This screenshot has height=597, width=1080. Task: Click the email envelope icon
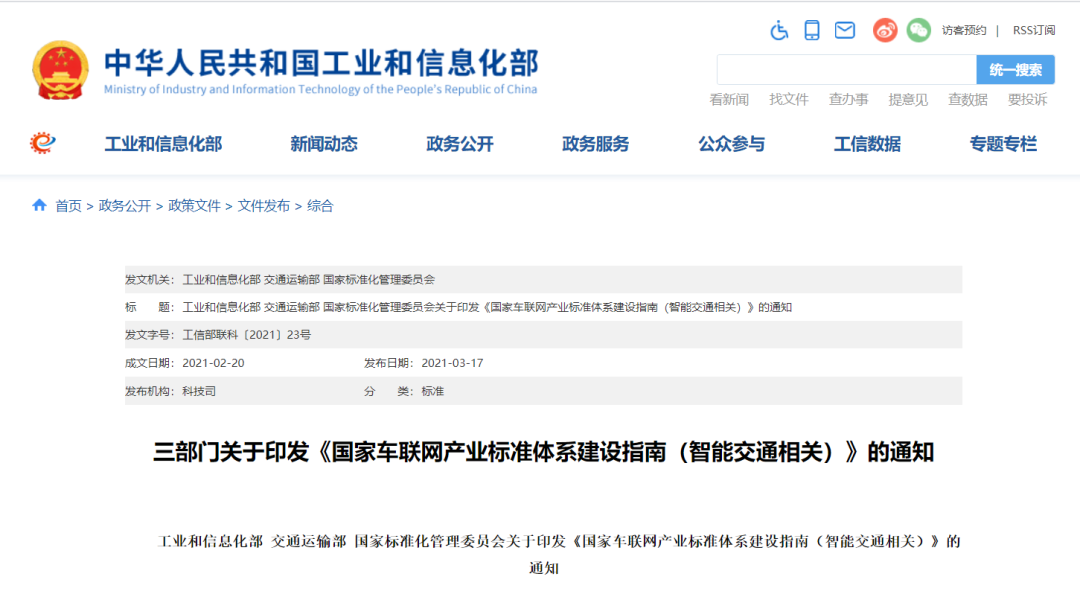(845, 30)
